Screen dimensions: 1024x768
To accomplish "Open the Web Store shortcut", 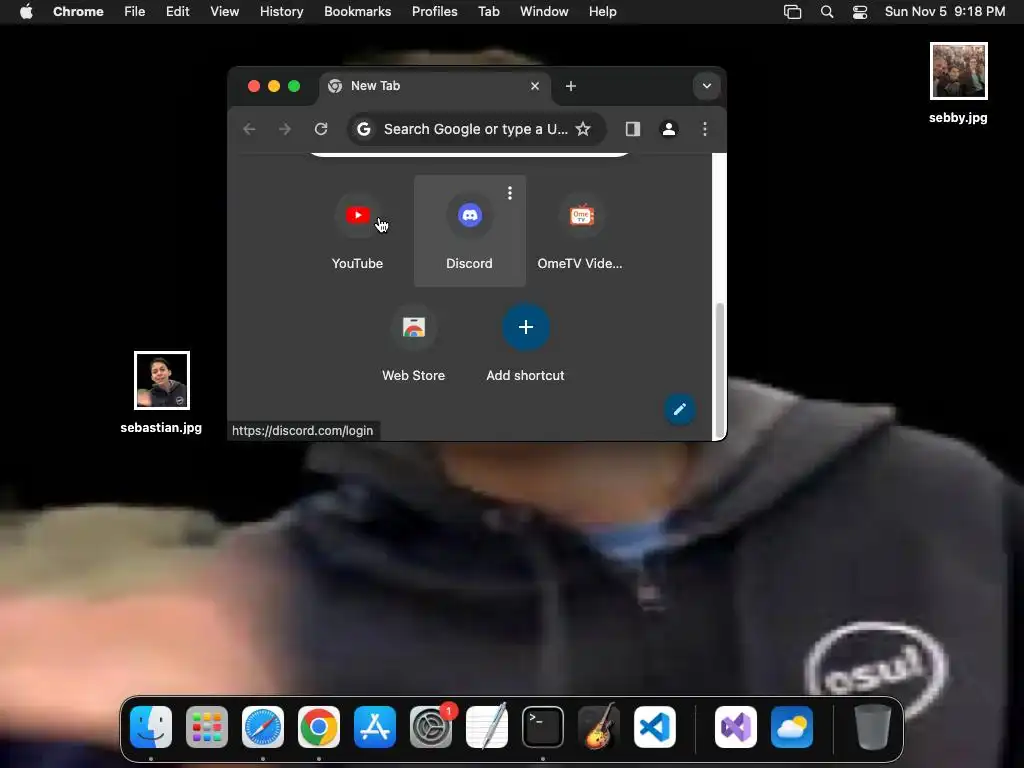I will (413, 343).
